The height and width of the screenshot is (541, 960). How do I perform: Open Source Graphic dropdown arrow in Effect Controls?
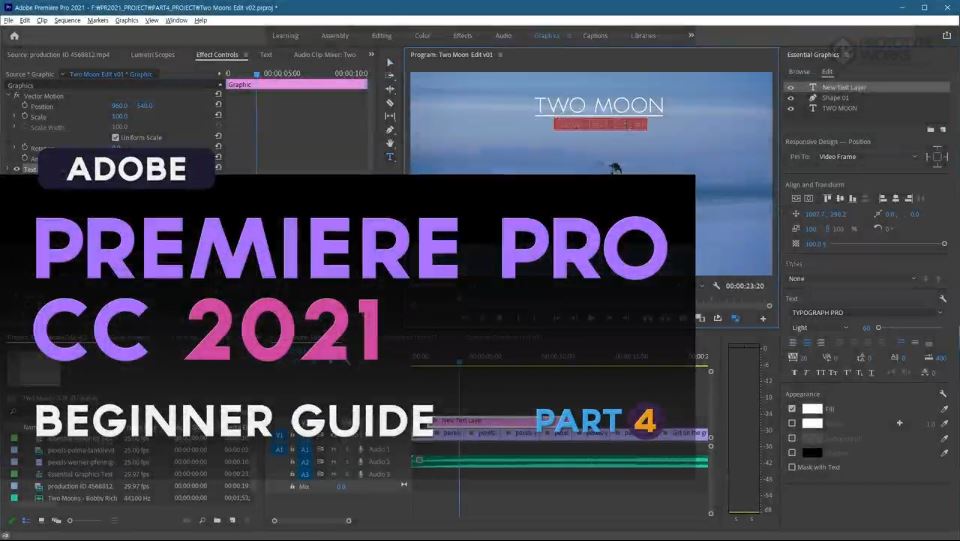62,74
